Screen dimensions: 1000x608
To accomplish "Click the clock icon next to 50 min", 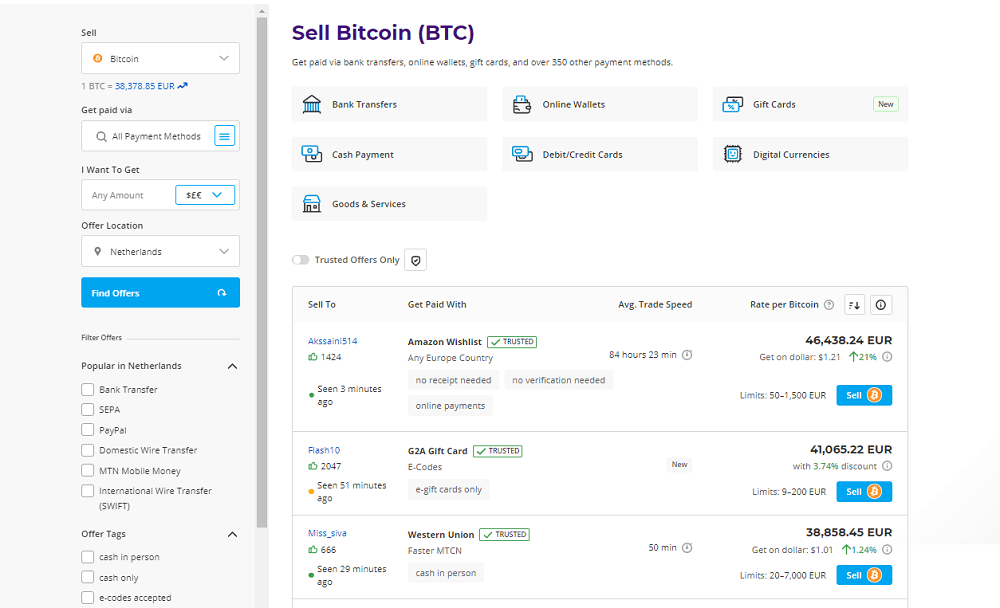I will coord(687,547).
